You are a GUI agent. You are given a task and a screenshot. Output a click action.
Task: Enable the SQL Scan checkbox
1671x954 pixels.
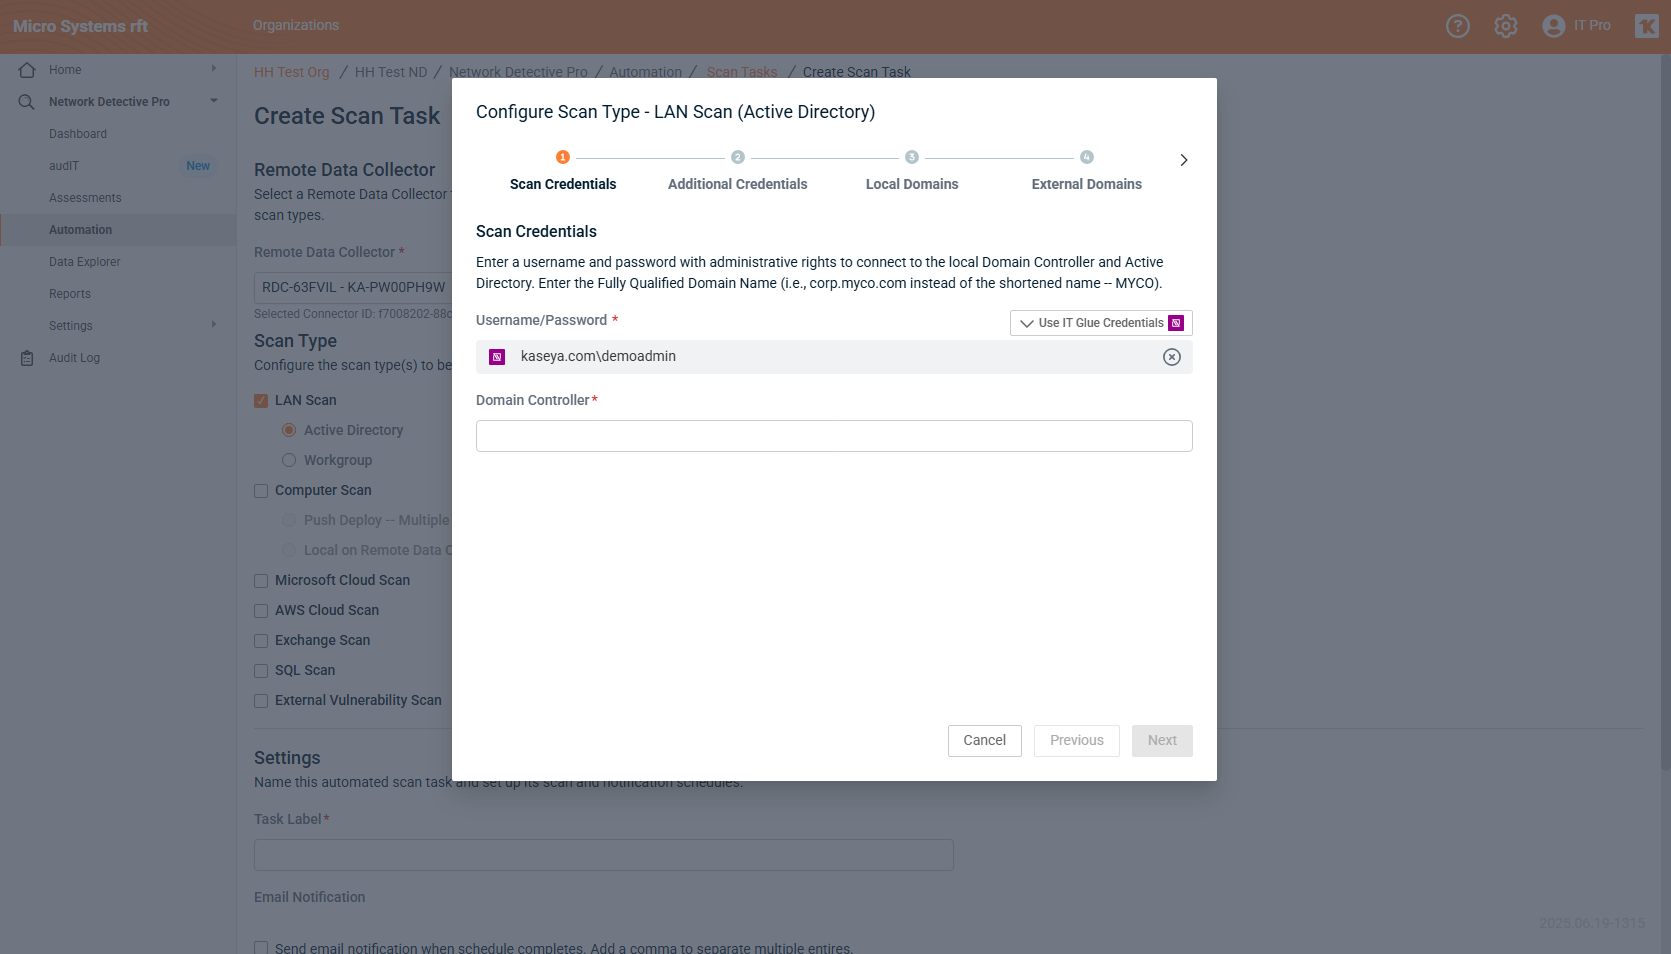tap(261, 671)
